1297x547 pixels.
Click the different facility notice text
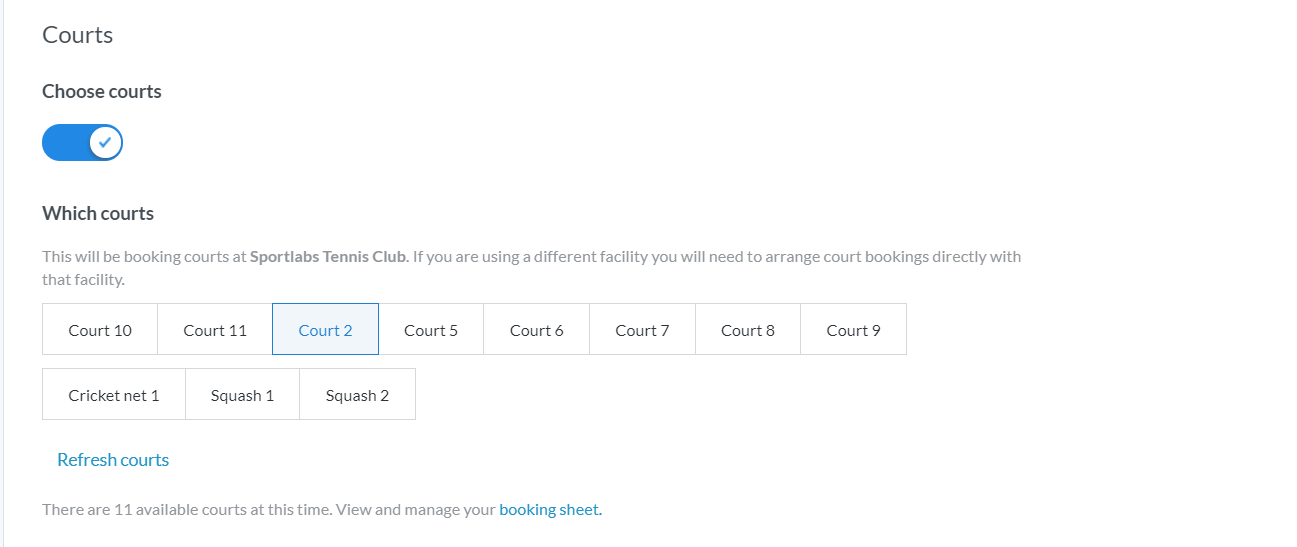point(716,257)
